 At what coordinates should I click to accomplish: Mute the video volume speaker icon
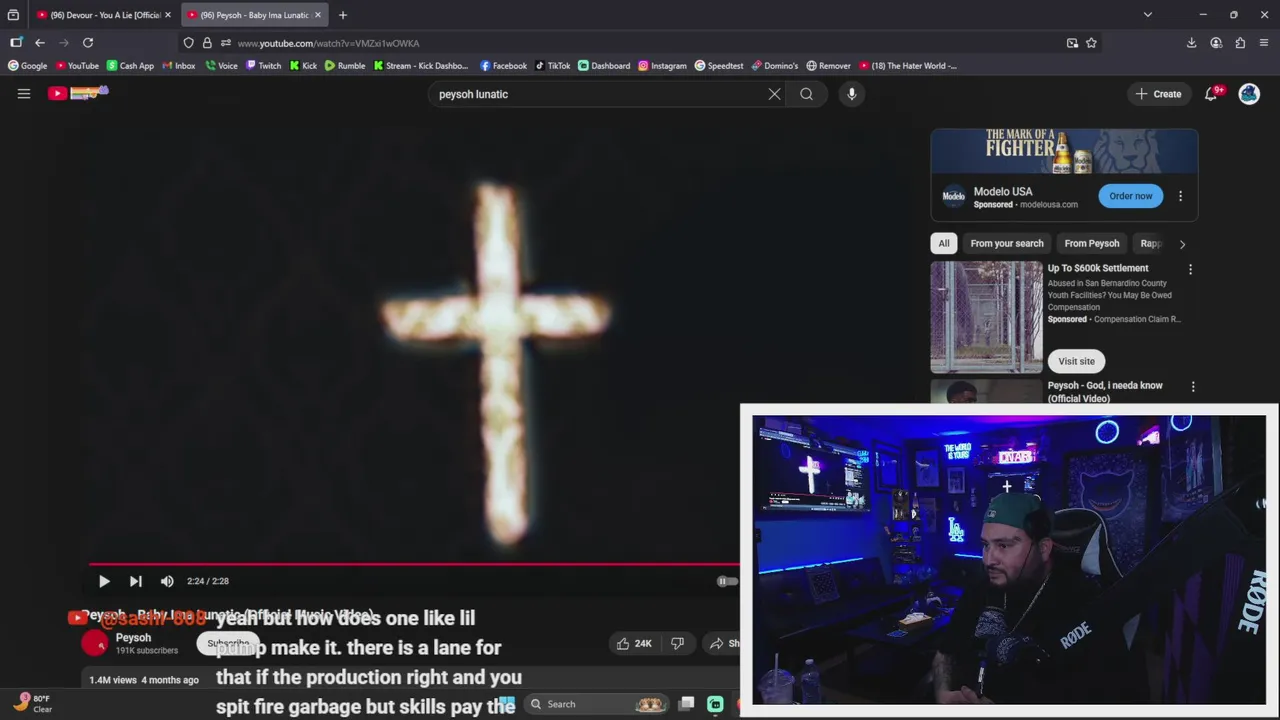167,581
